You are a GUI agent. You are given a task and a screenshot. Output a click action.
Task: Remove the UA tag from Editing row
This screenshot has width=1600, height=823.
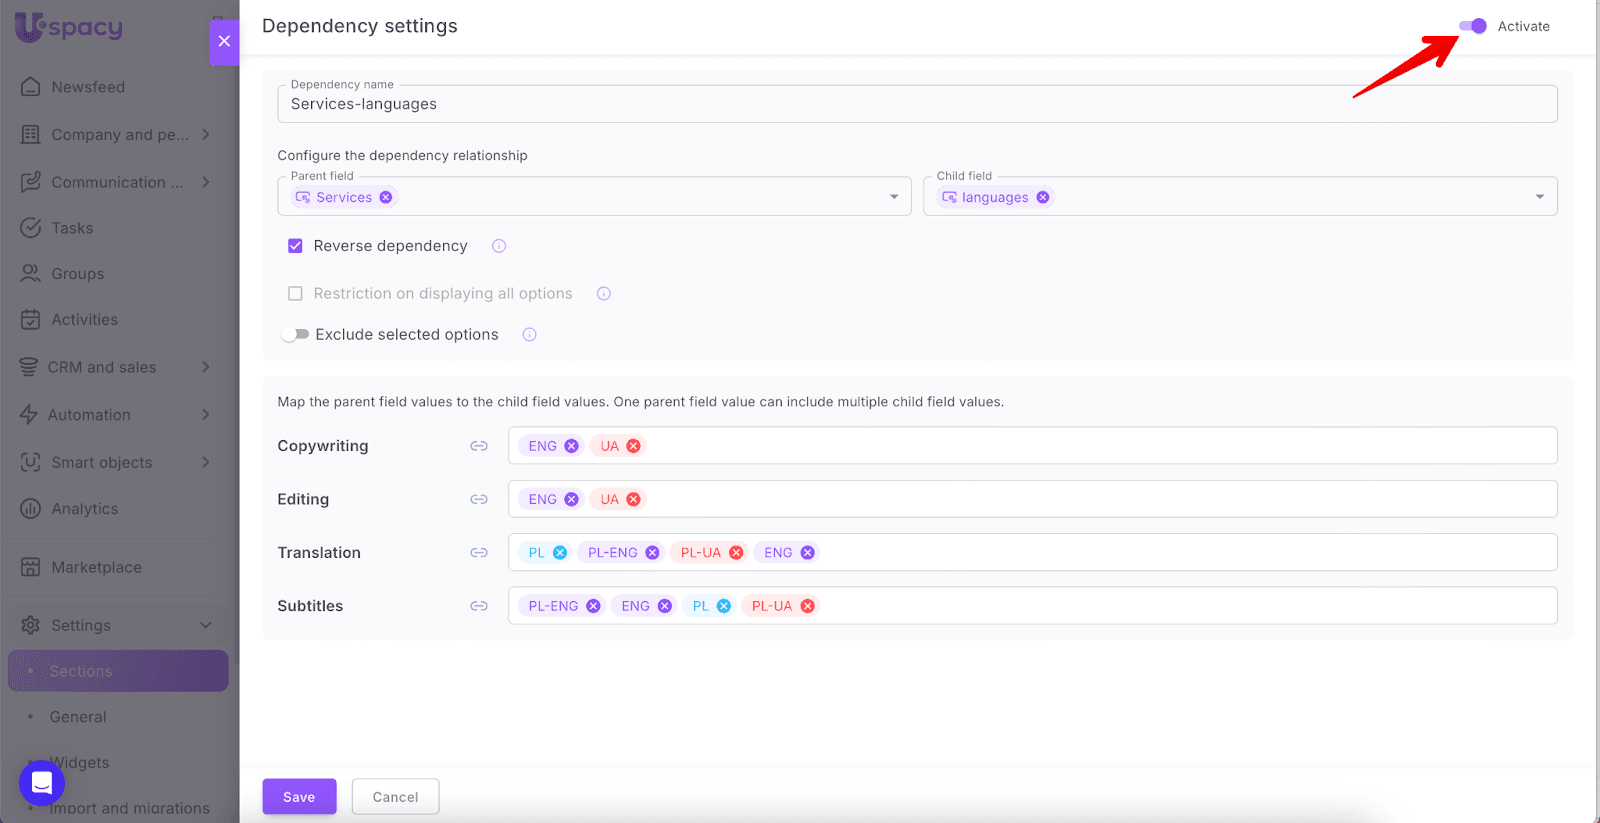click(x=633, y=499)
